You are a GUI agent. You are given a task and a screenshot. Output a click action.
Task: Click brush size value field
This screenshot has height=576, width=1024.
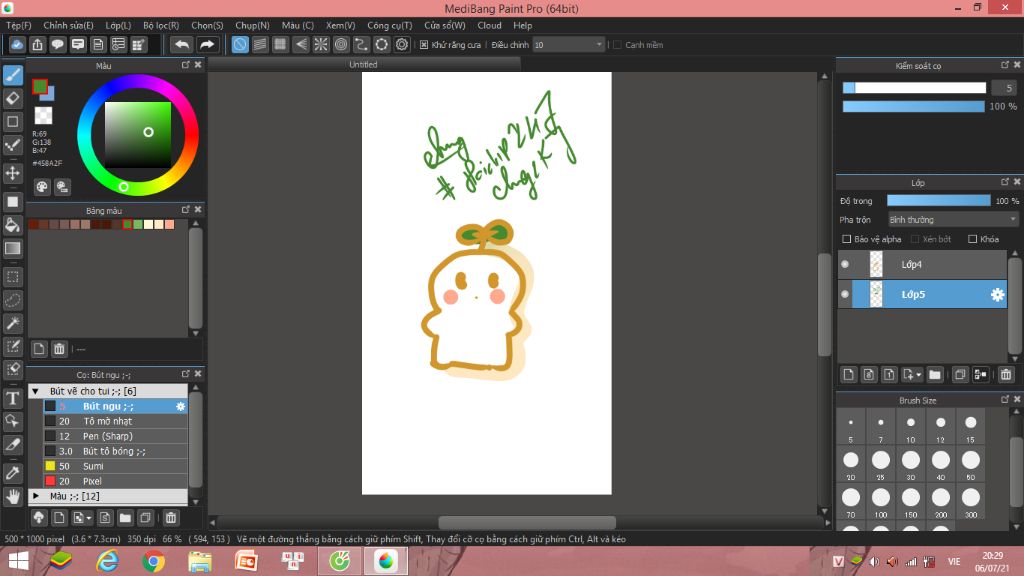(1004, 88)
